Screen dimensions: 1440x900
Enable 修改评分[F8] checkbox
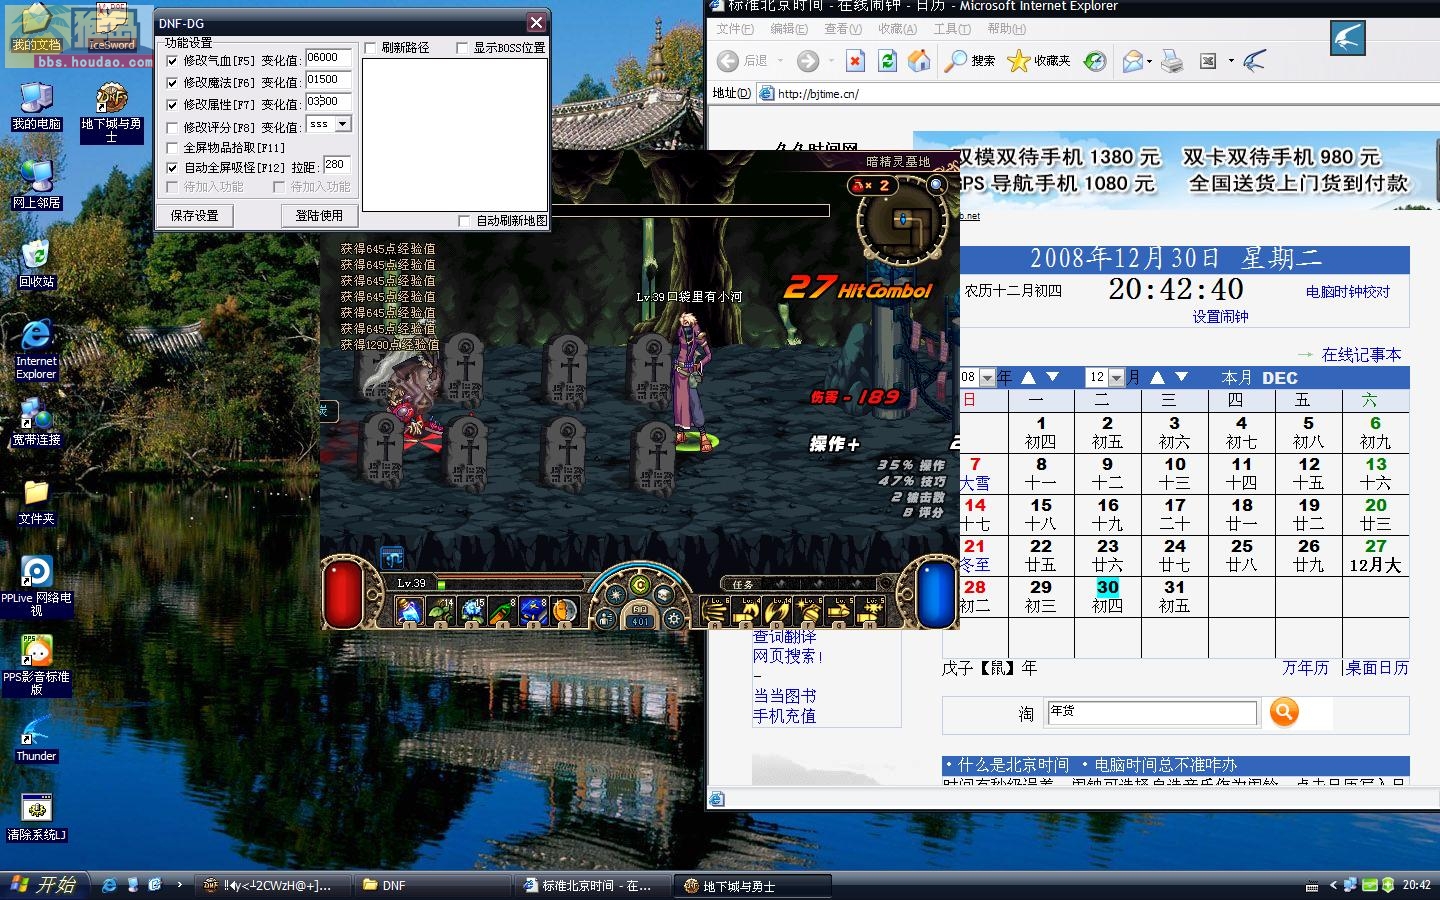click(172, 128)
